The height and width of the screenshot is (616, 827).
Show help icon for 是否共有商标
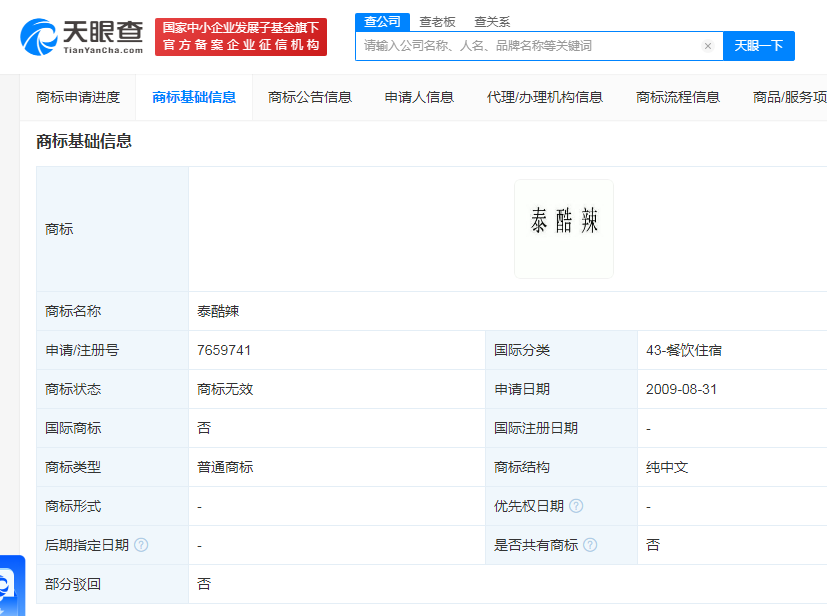coord(590,545)
